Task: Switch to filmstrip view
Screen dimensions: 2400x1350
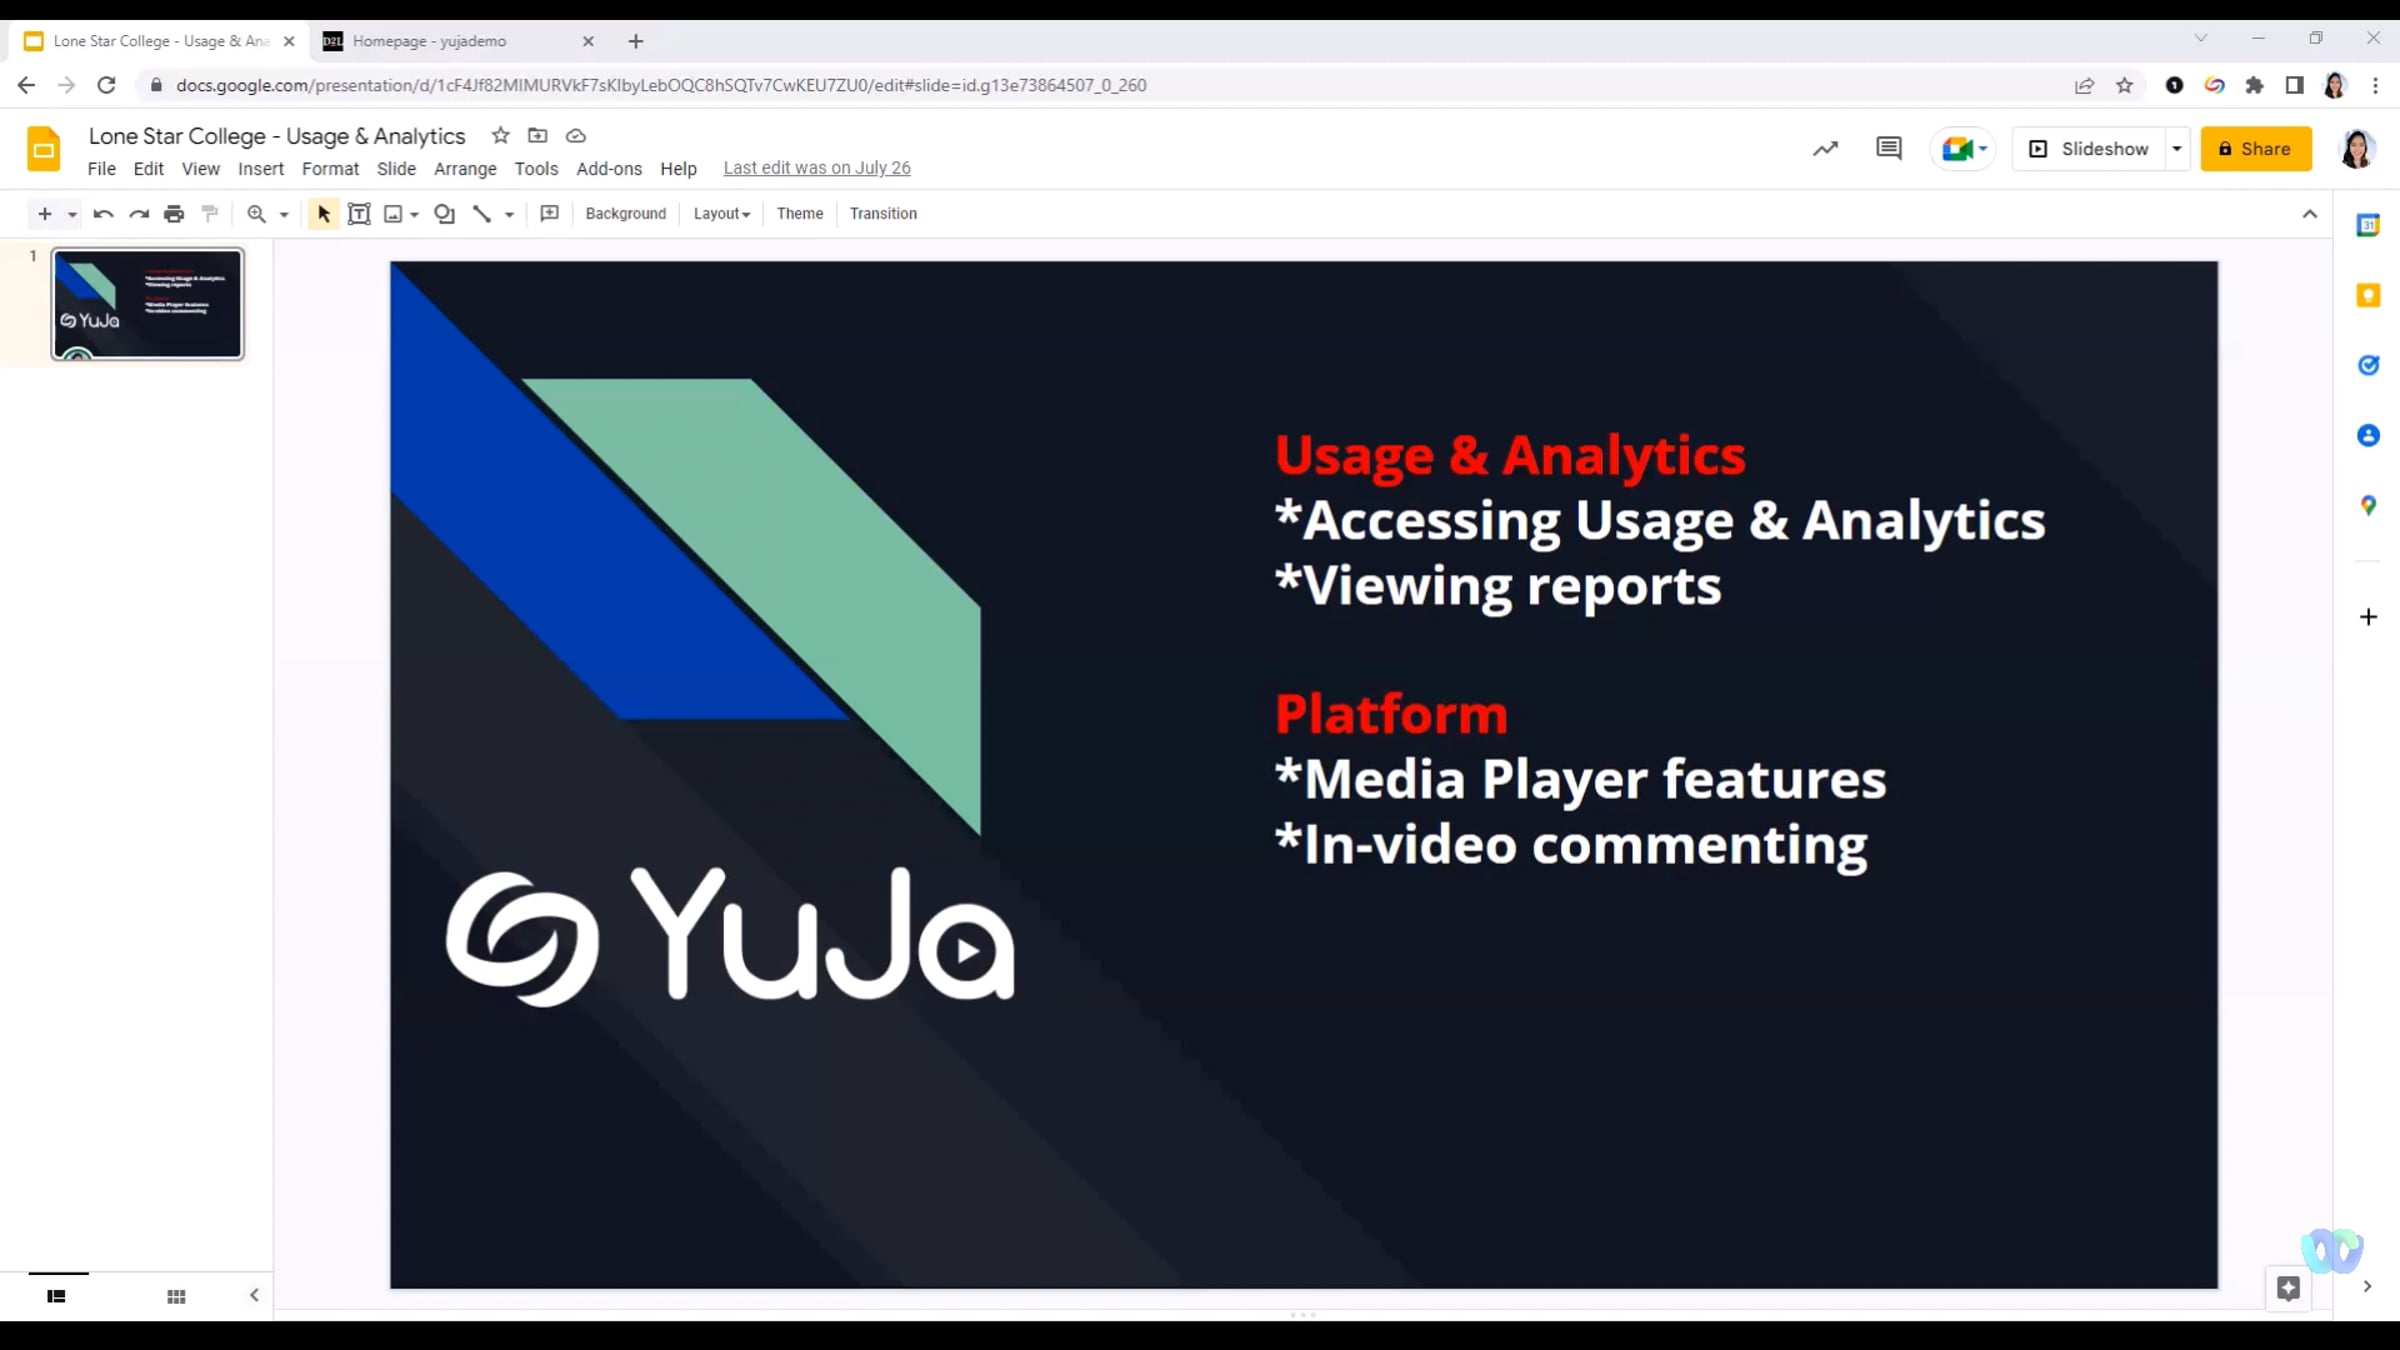Action: (57, 1296)
